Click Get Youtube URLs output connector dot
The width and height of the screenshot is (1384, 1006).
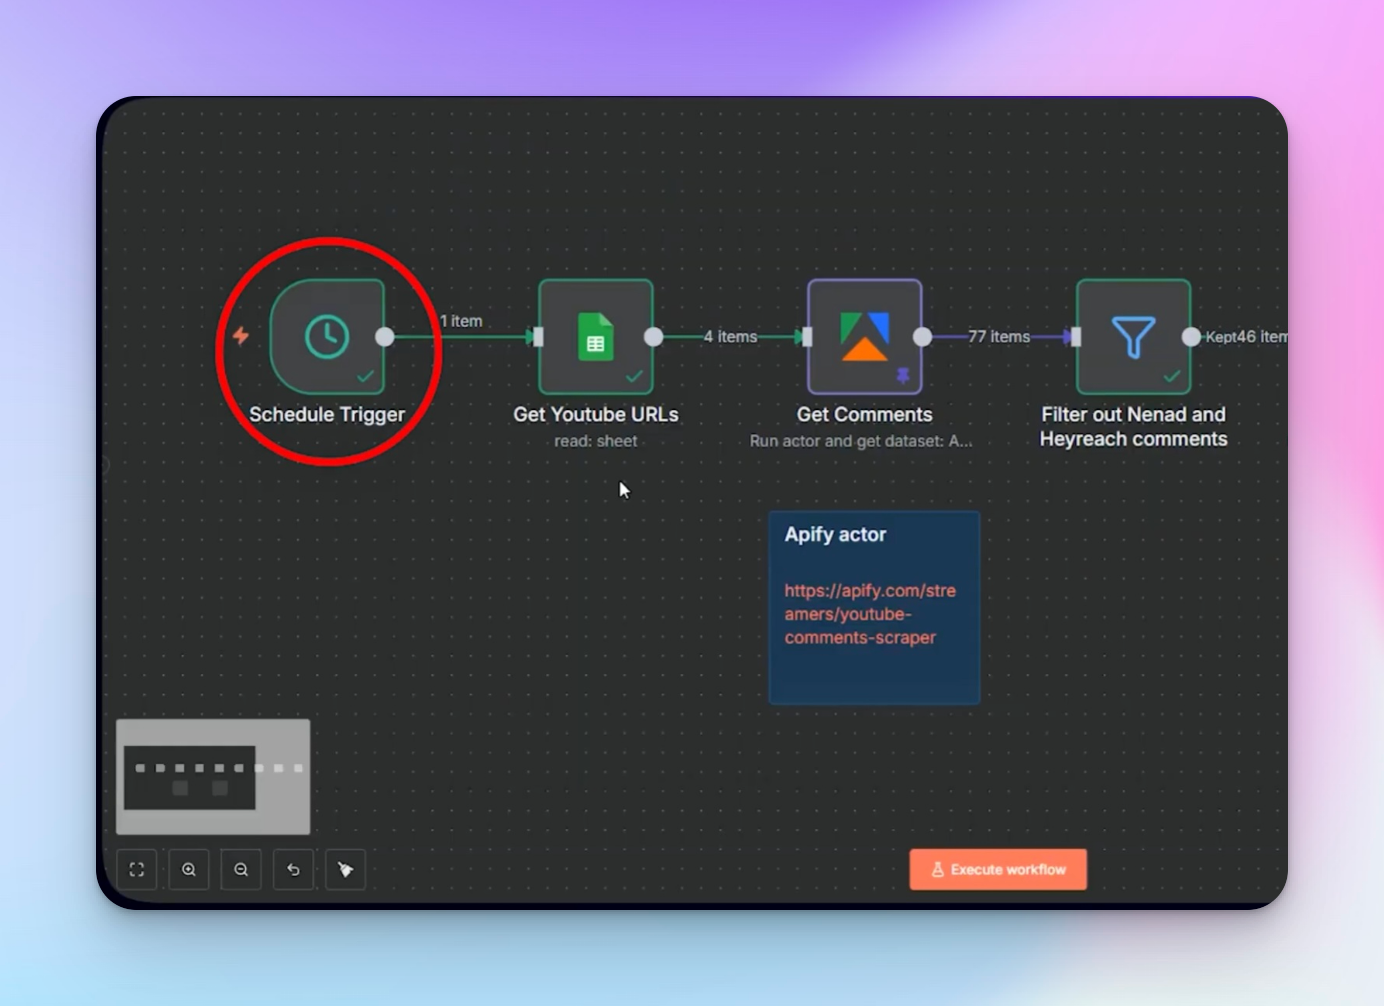click(654, 337)
